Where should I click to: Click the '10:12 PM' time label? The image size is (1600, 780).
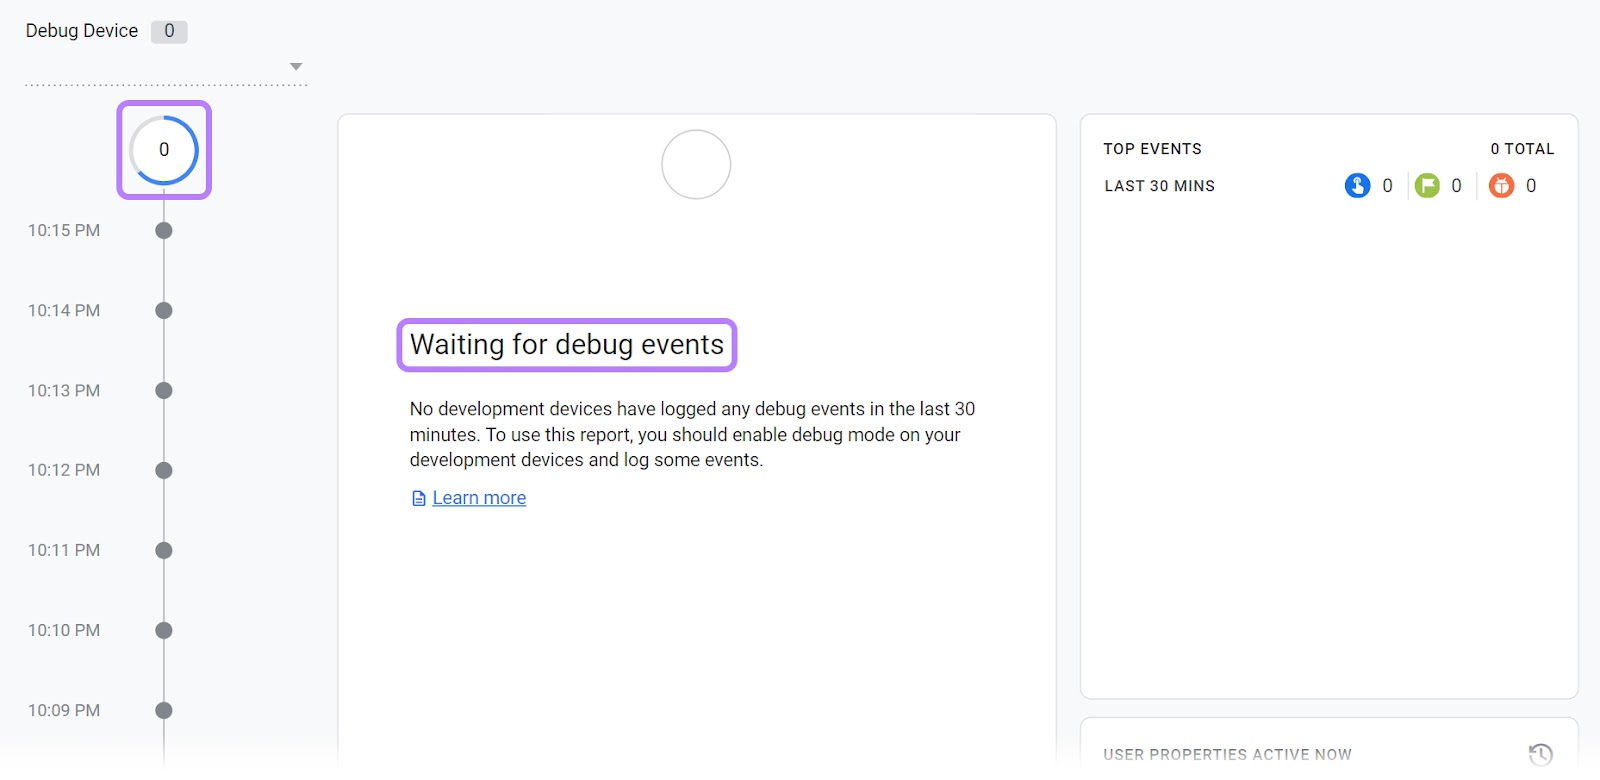(x=64, y=471)
